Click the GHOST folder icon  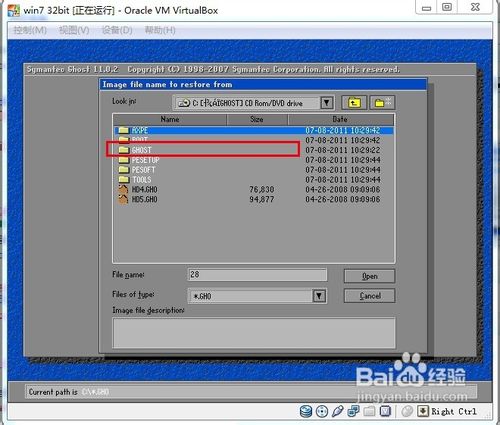(124, 150)
